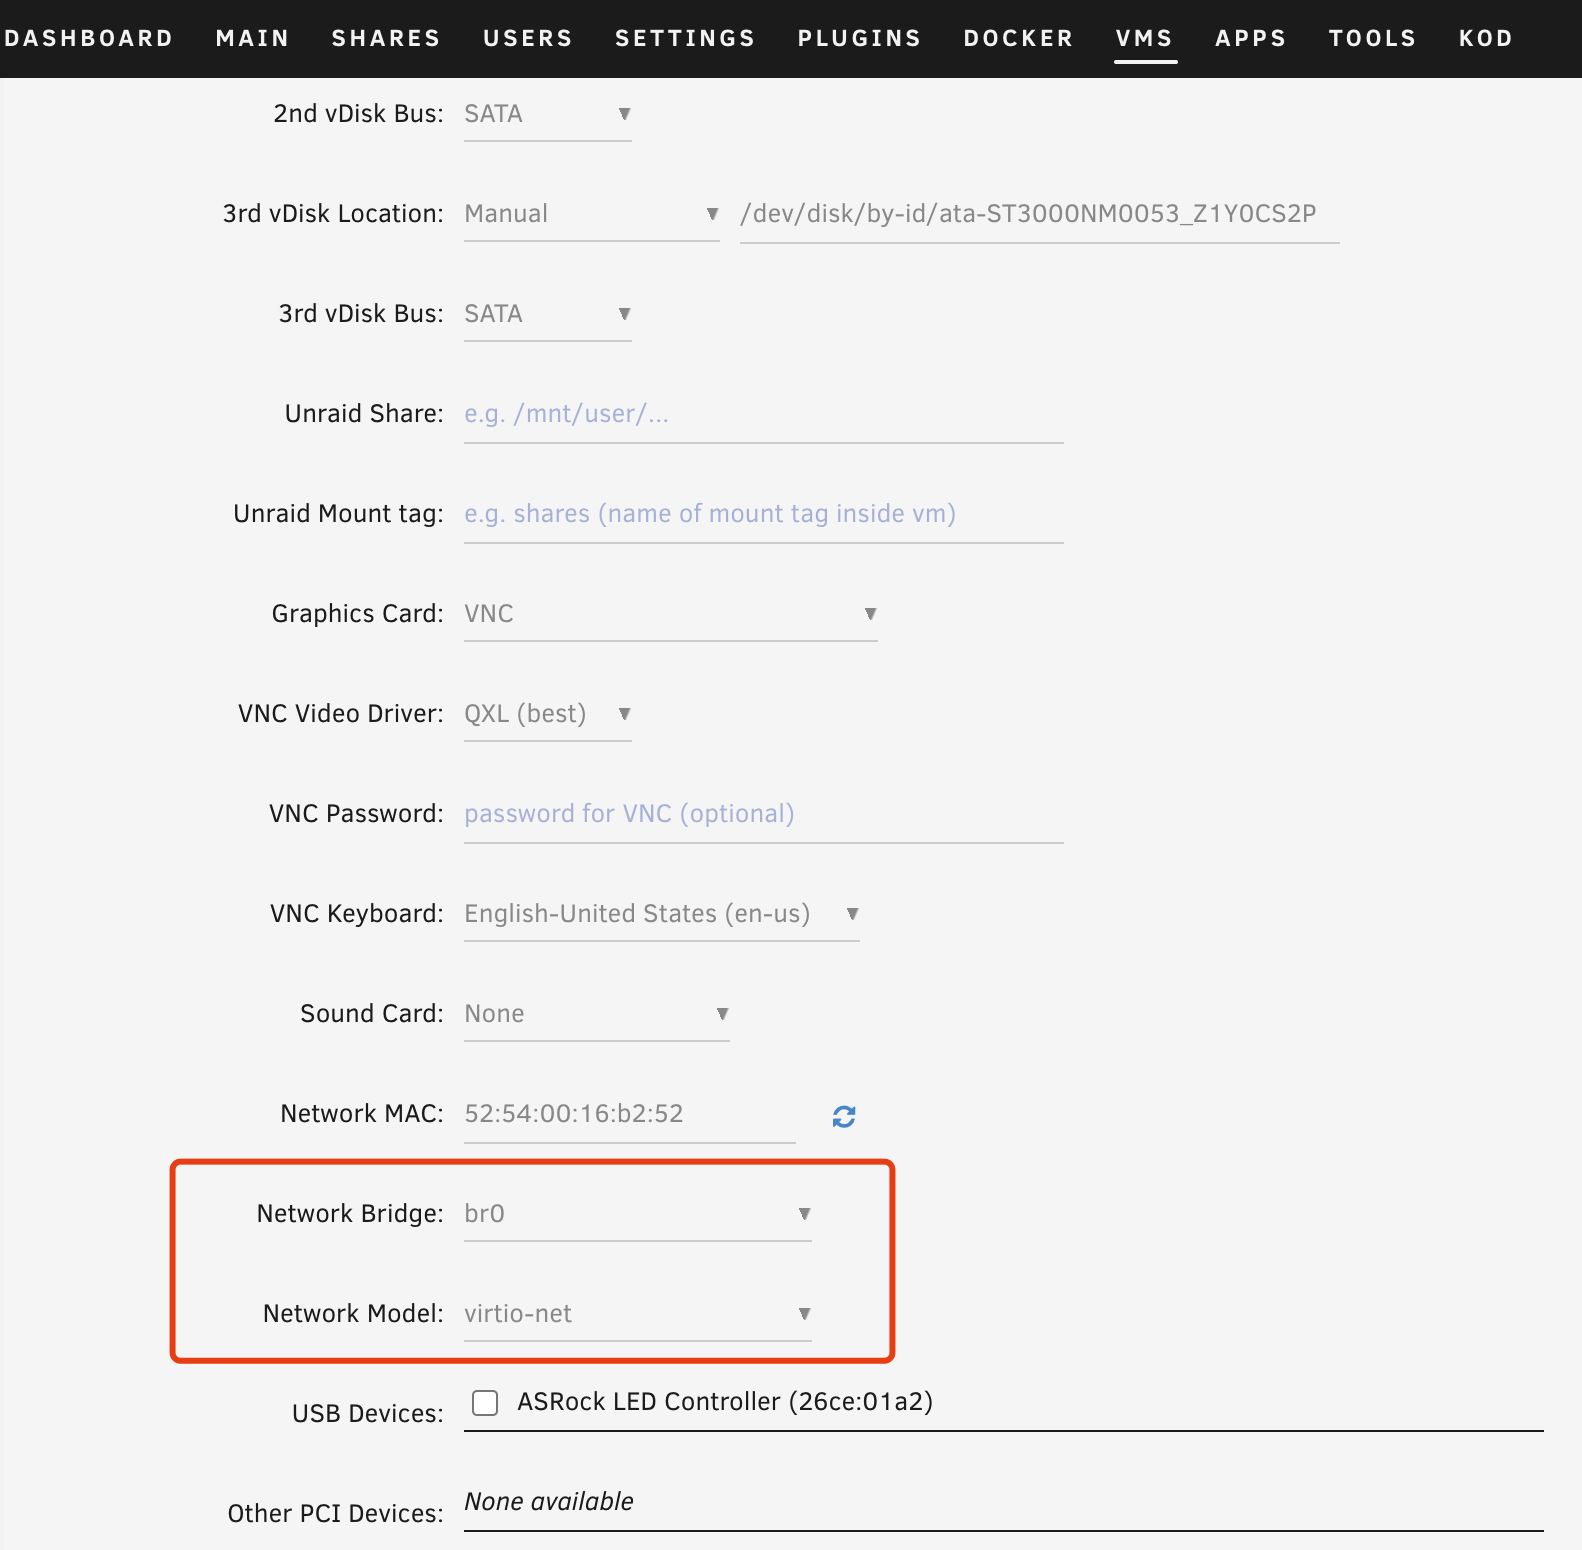Click the regenerate Network MAC refresh icon
1582x1550 pixels.
[844, 1116]
